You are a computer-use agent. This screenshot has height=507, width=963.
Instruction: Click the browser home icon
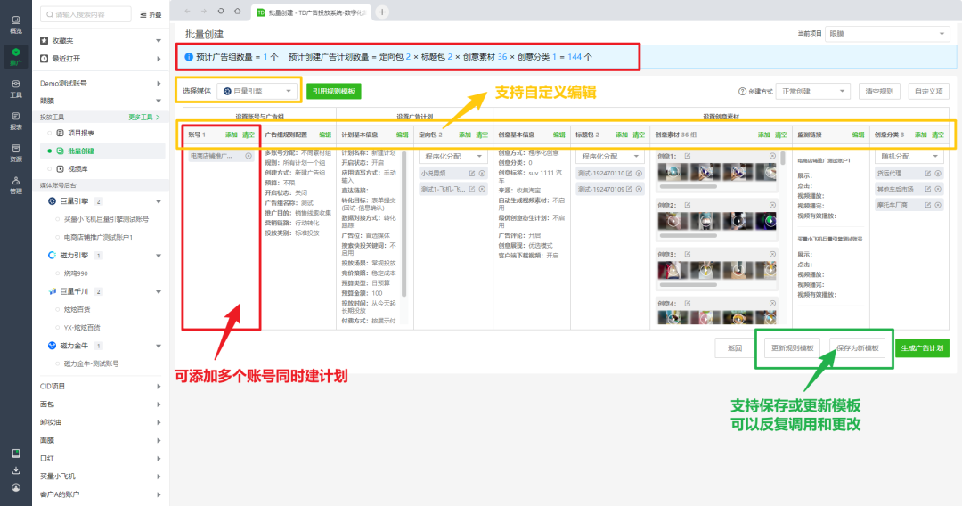[x=237, y=12]
